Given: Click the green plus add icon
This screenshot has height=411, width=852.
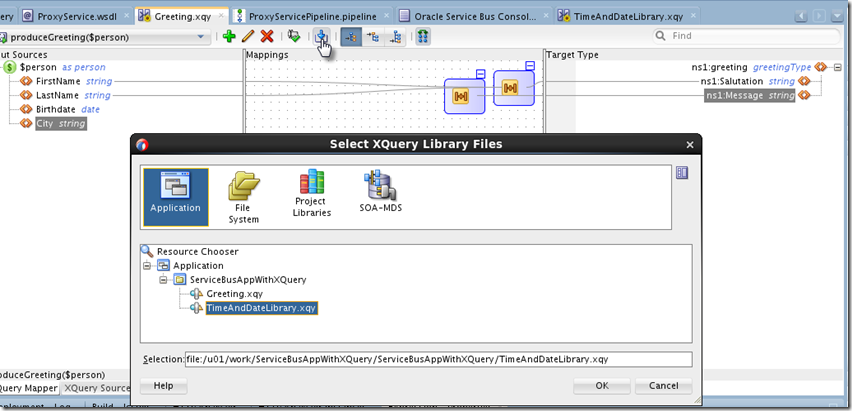Looking at the screenshot, I should 229,36.
